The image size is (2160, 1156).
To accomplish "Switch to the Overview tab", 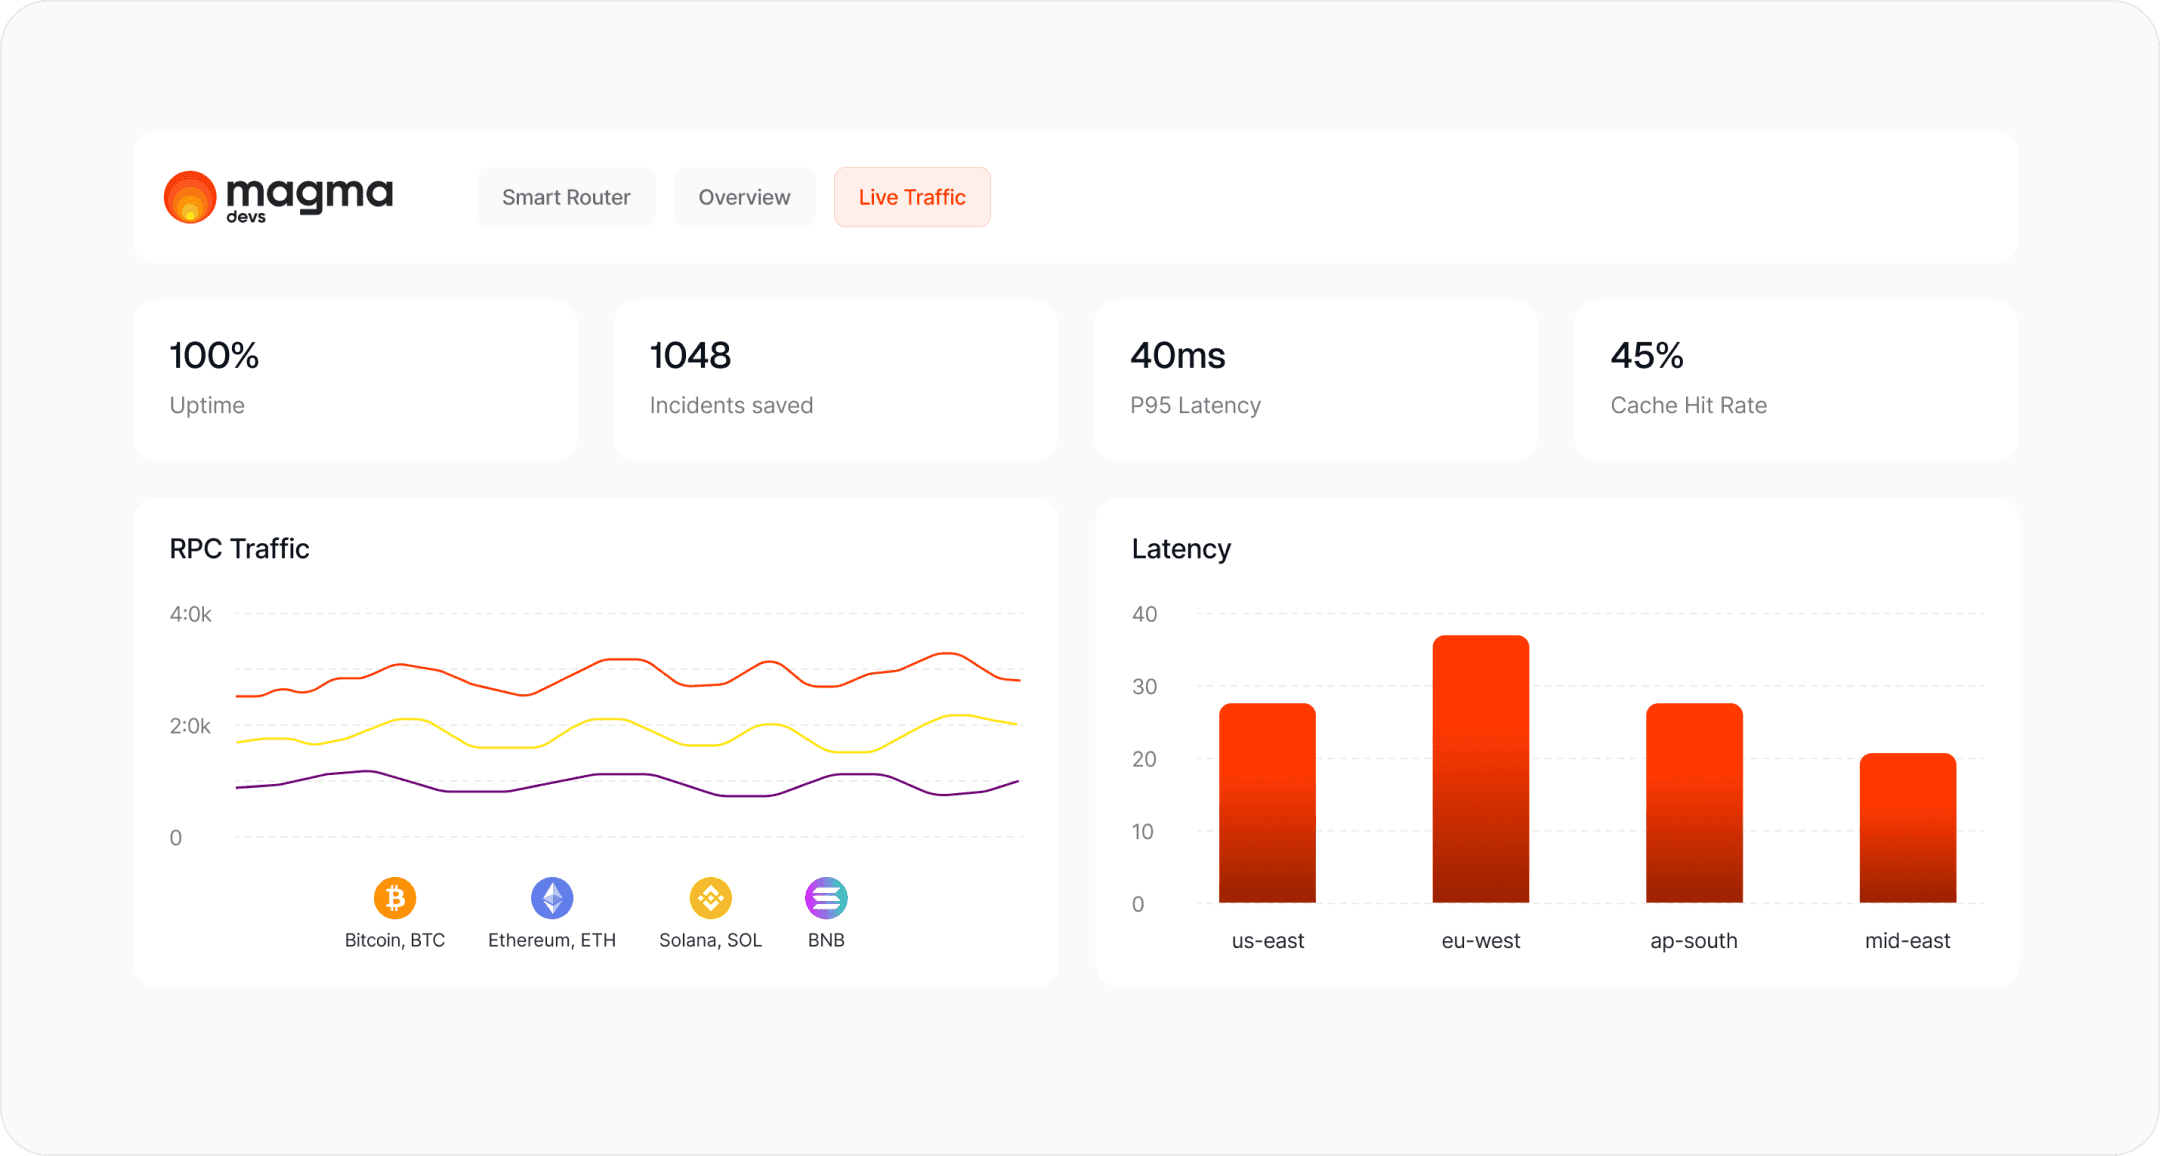I will click(x=744, y=197).
